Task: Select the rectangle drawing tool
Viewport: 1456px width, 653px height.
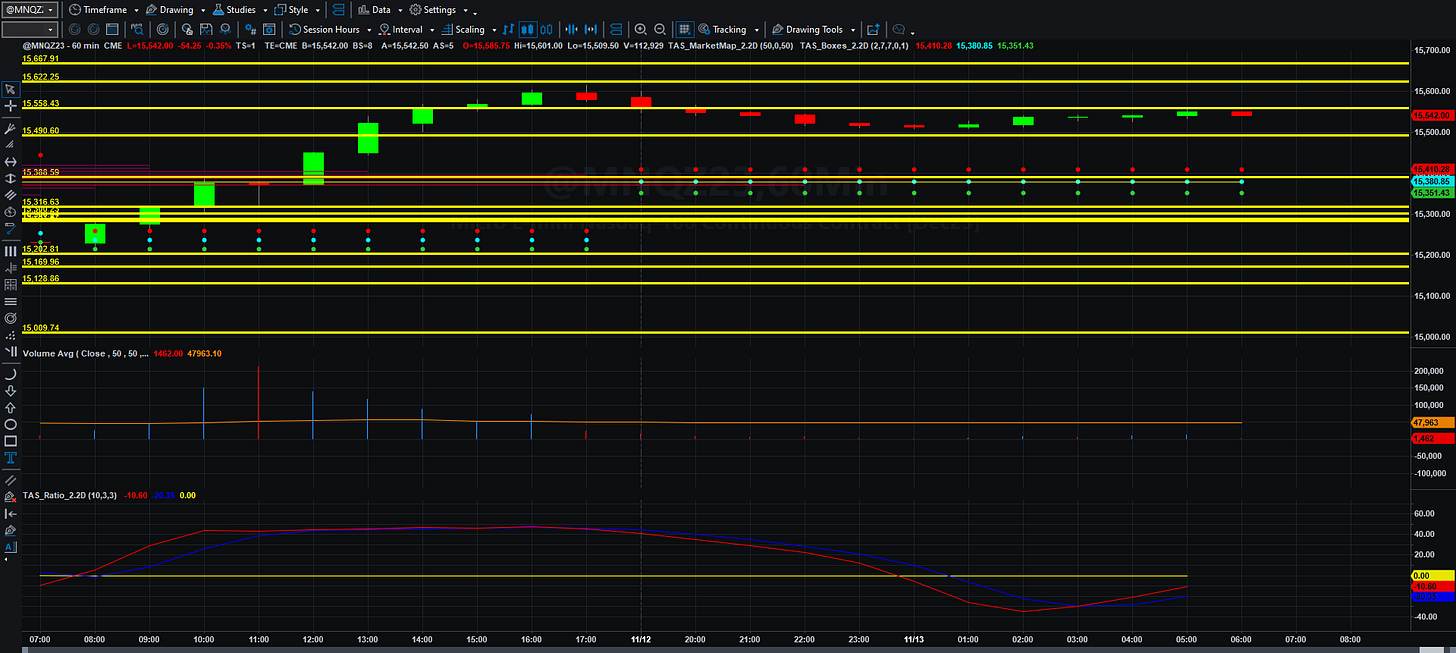Action: point(10,440)
